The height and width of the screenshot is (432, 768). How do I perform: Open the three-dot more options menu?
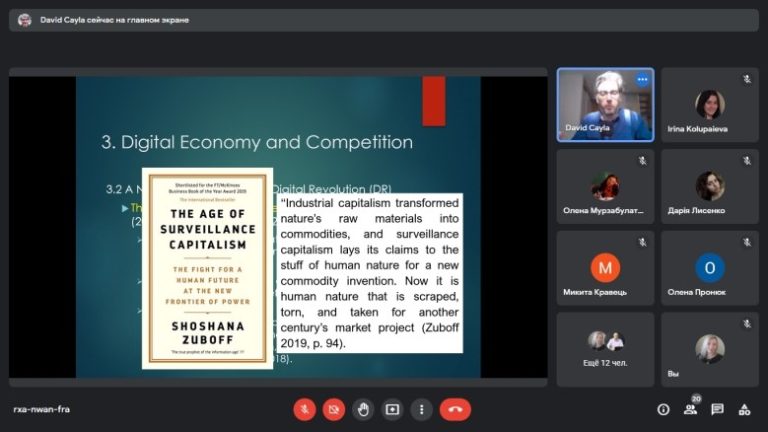coord(422,409)
